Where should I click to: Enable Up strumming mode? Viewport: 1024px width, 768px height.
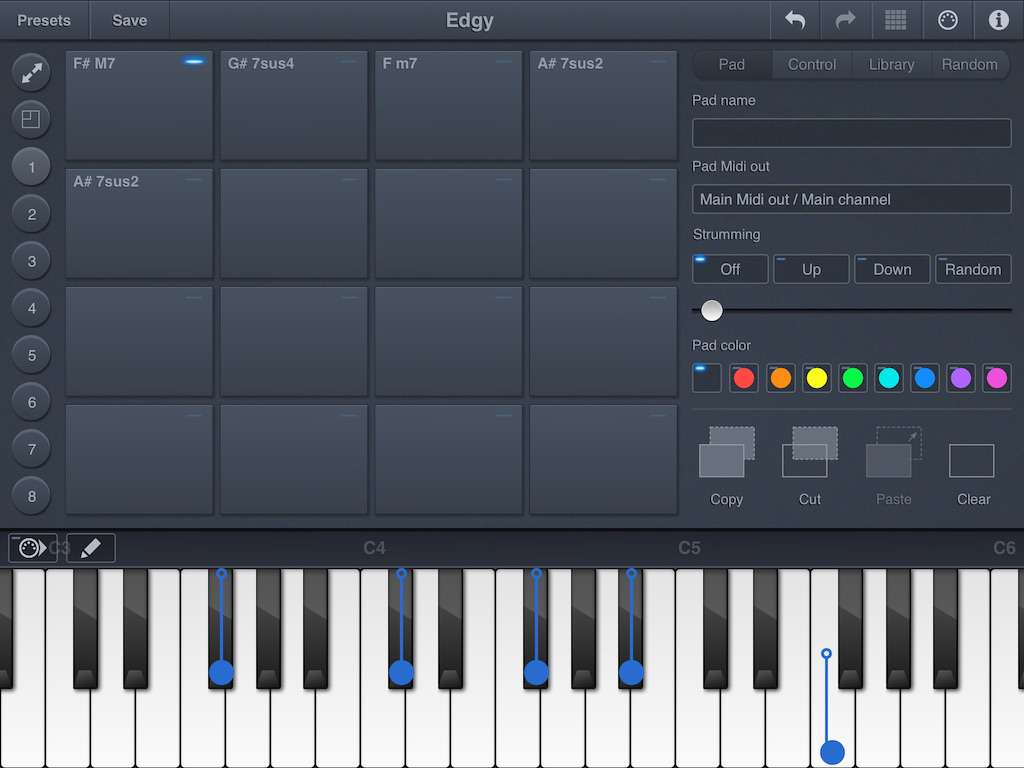click(811, 268)
